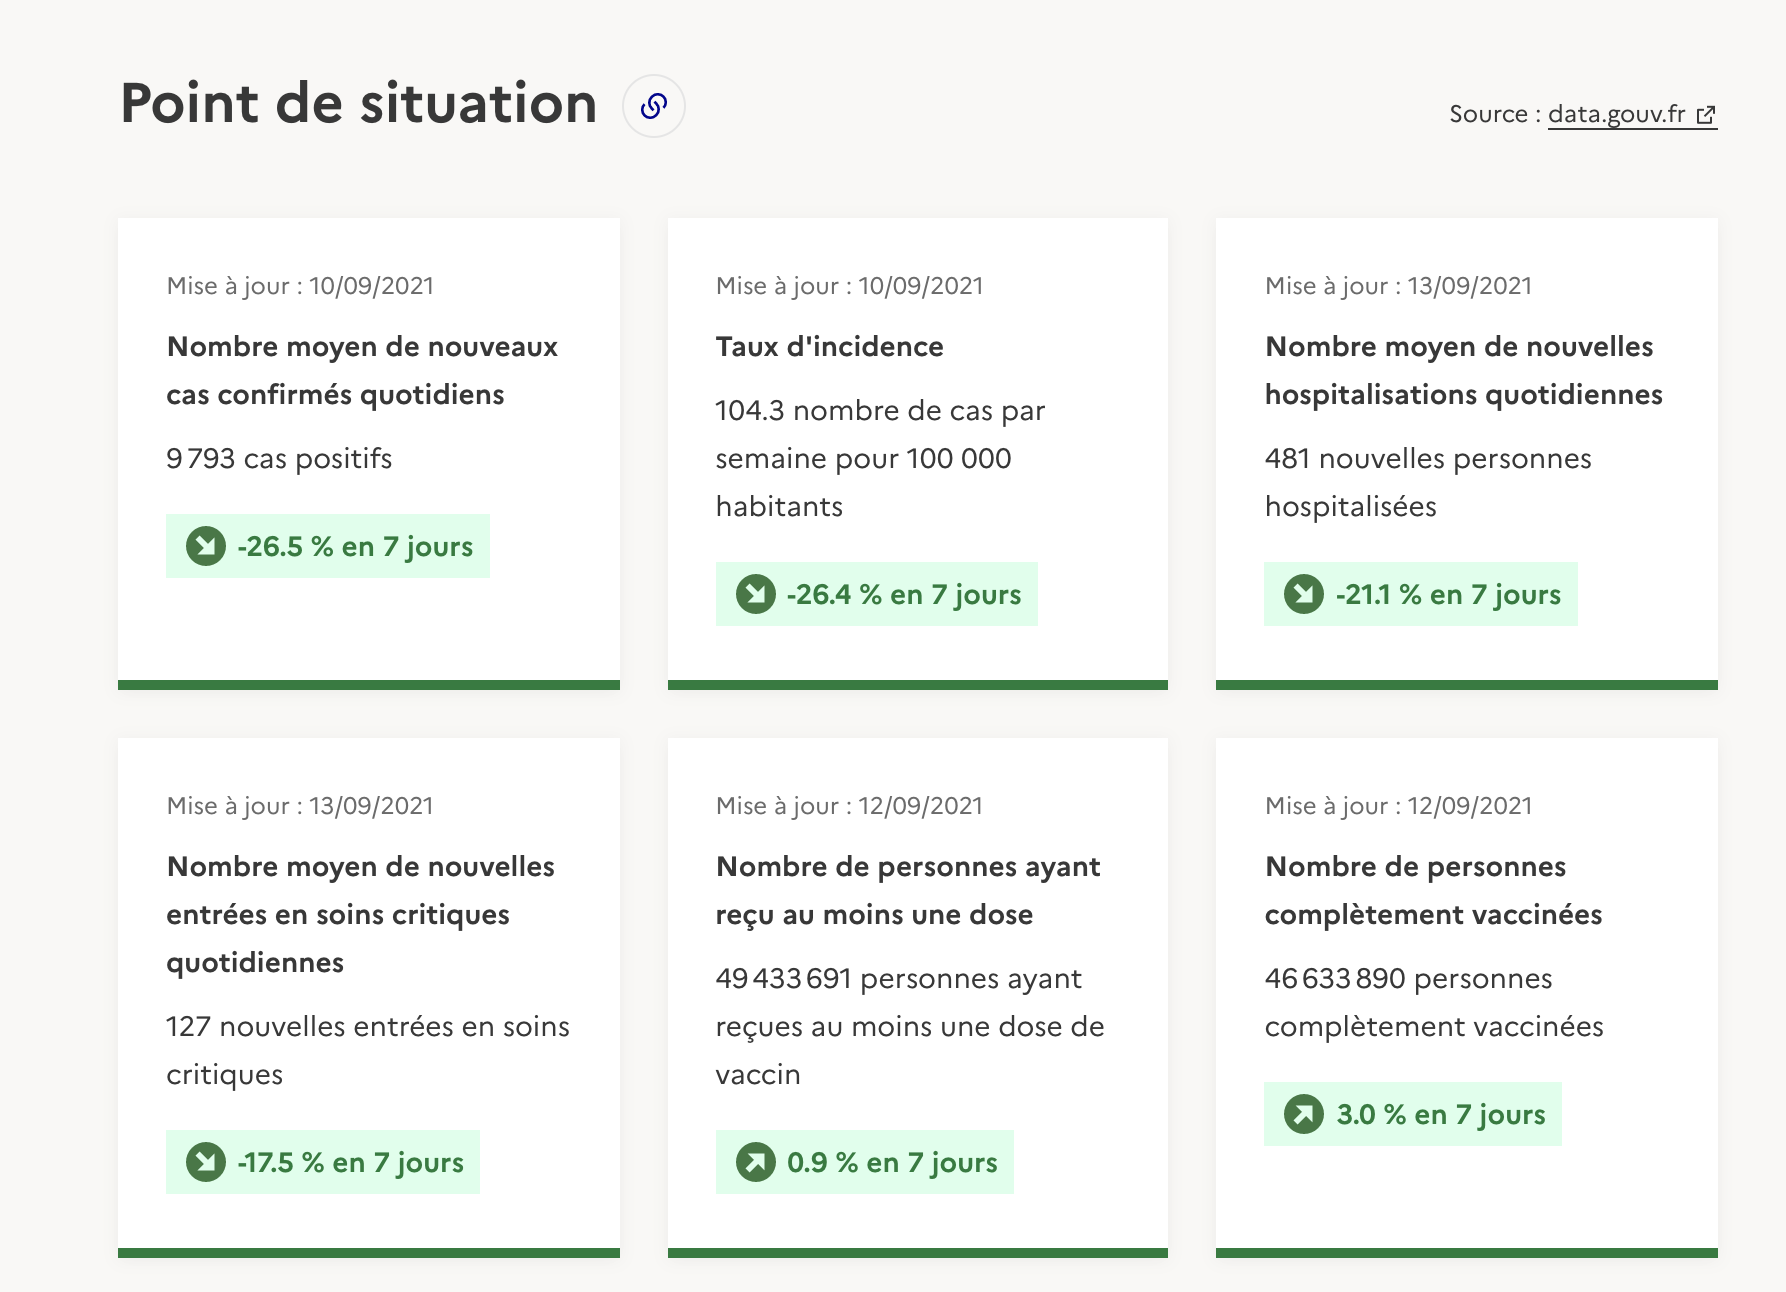
Task: Select the -26.5 % en 7 jours badge
Action: coord(328,546)
